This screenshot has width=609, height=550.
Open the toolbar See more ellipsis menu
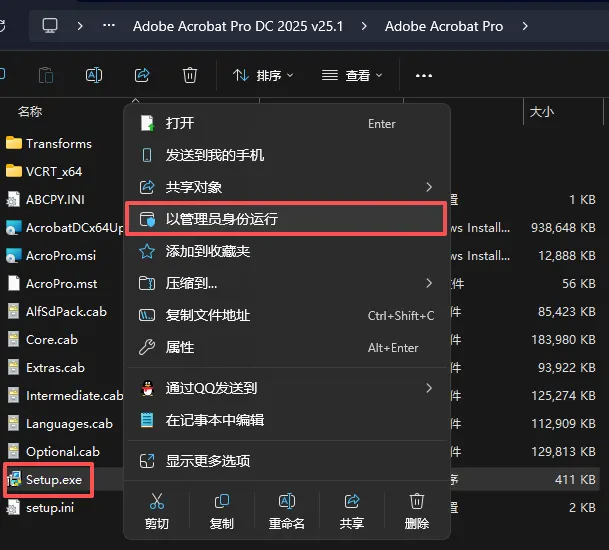click(x=424, y=75)
